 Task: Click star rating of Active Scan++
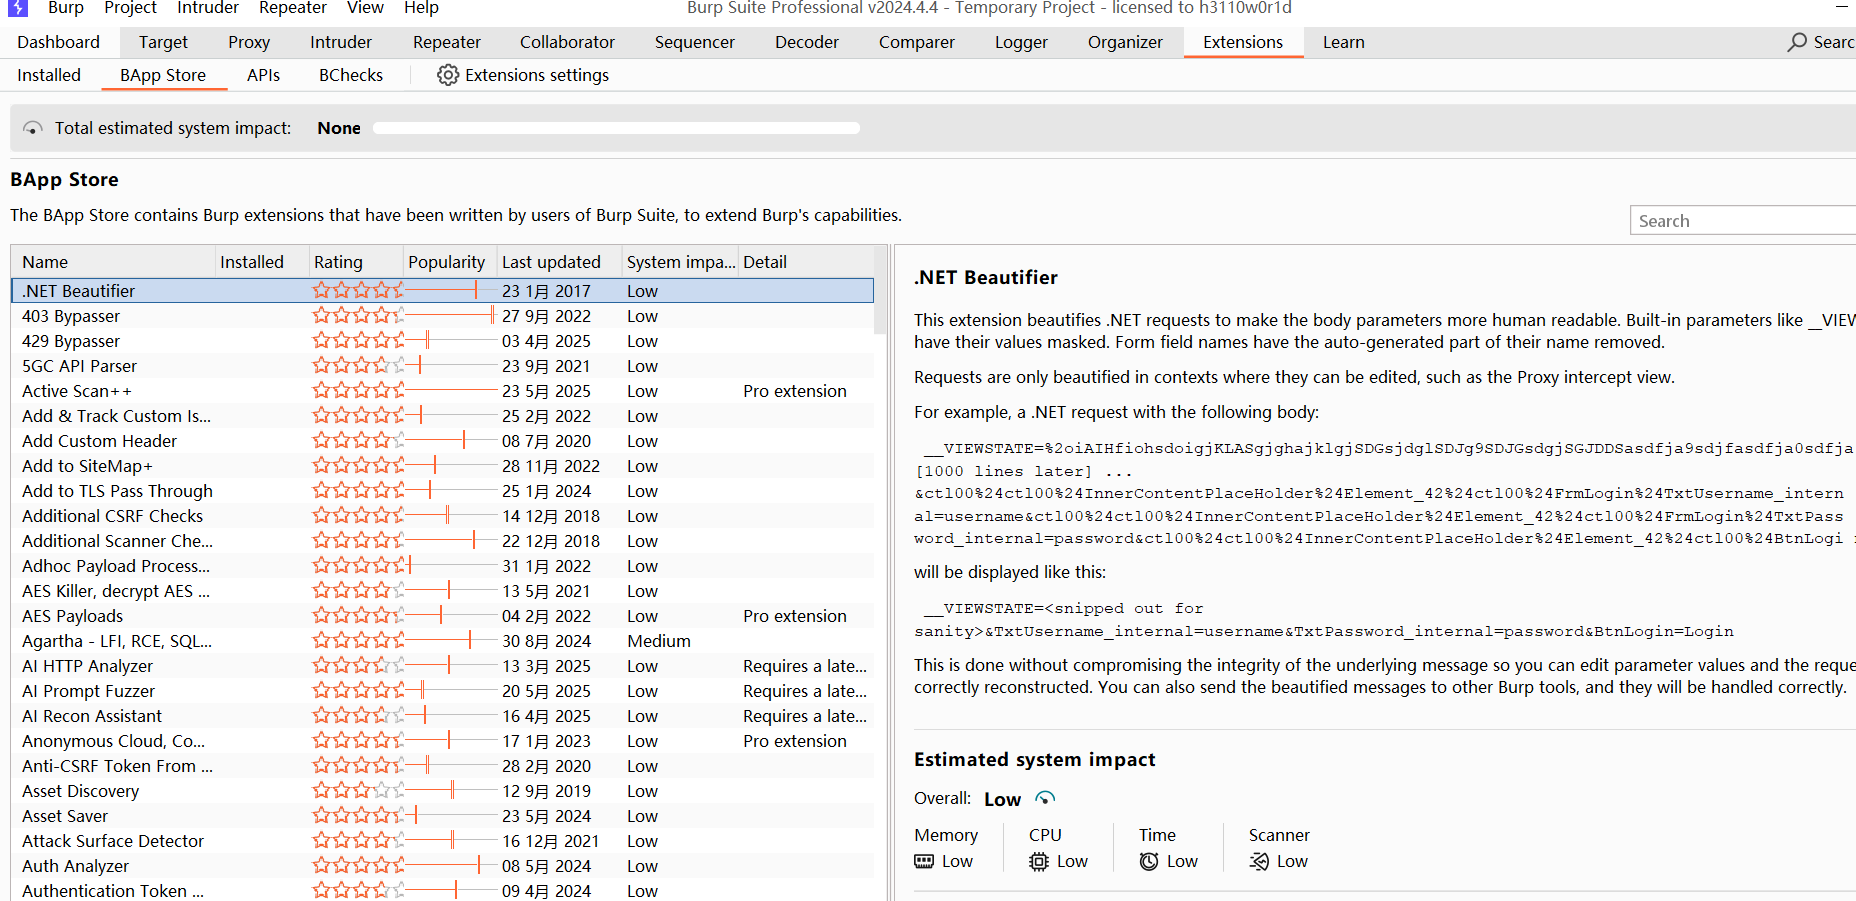coord(358,391)
